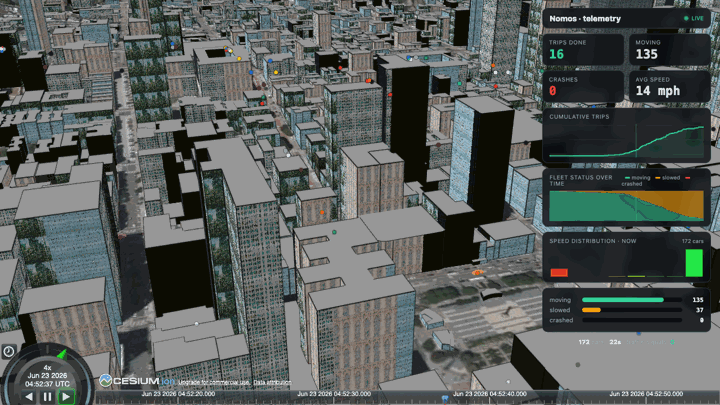Jump timeline to 04:52:40.000 marker
Screen dimensions: 720x405
point(489,394)
